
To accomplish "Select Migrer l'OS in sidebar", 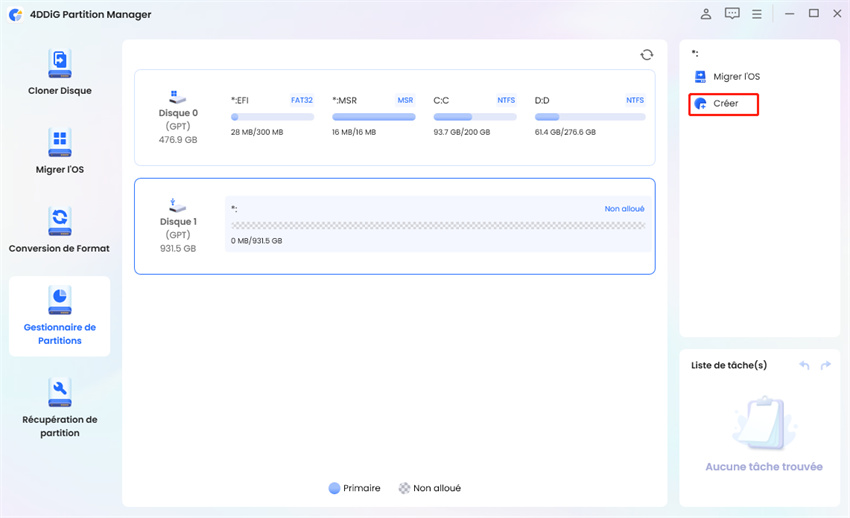I will [60, 150].
